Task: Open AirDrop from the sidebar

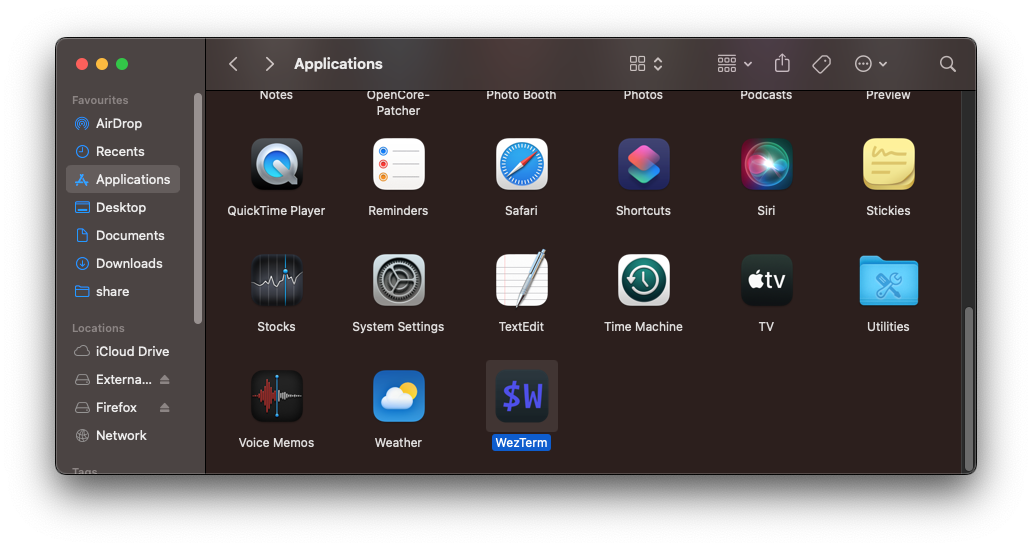Action: (x=118, y=124)
